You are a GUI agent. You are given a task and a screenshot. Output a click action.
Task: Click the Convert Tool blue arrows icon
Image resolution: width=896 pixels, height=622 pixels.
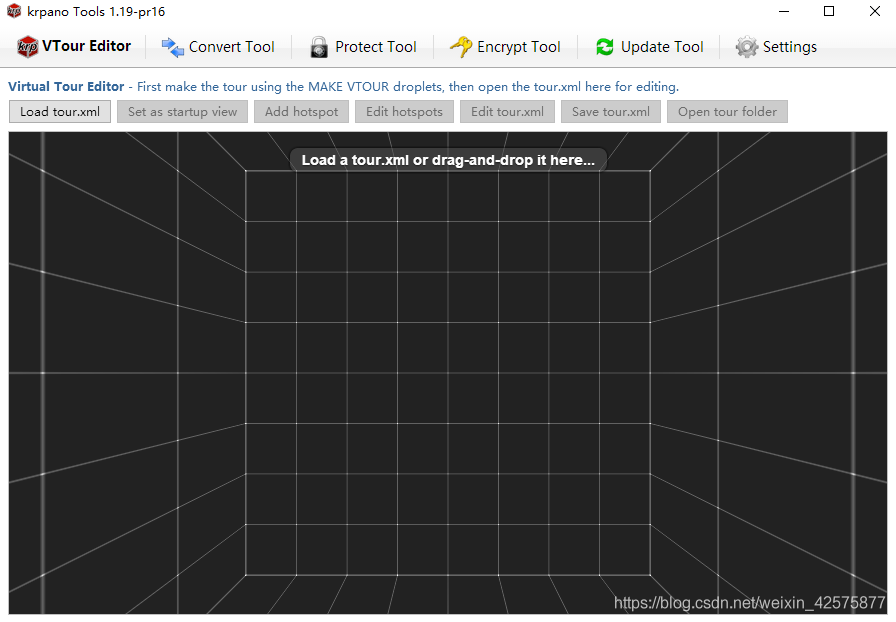[172, 47]
